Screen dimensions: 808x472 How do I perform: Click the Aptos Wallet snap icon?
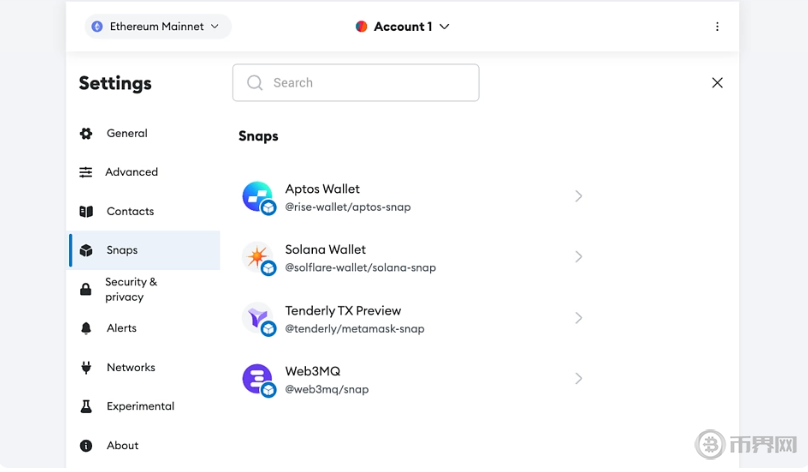[x=257, y=196]
